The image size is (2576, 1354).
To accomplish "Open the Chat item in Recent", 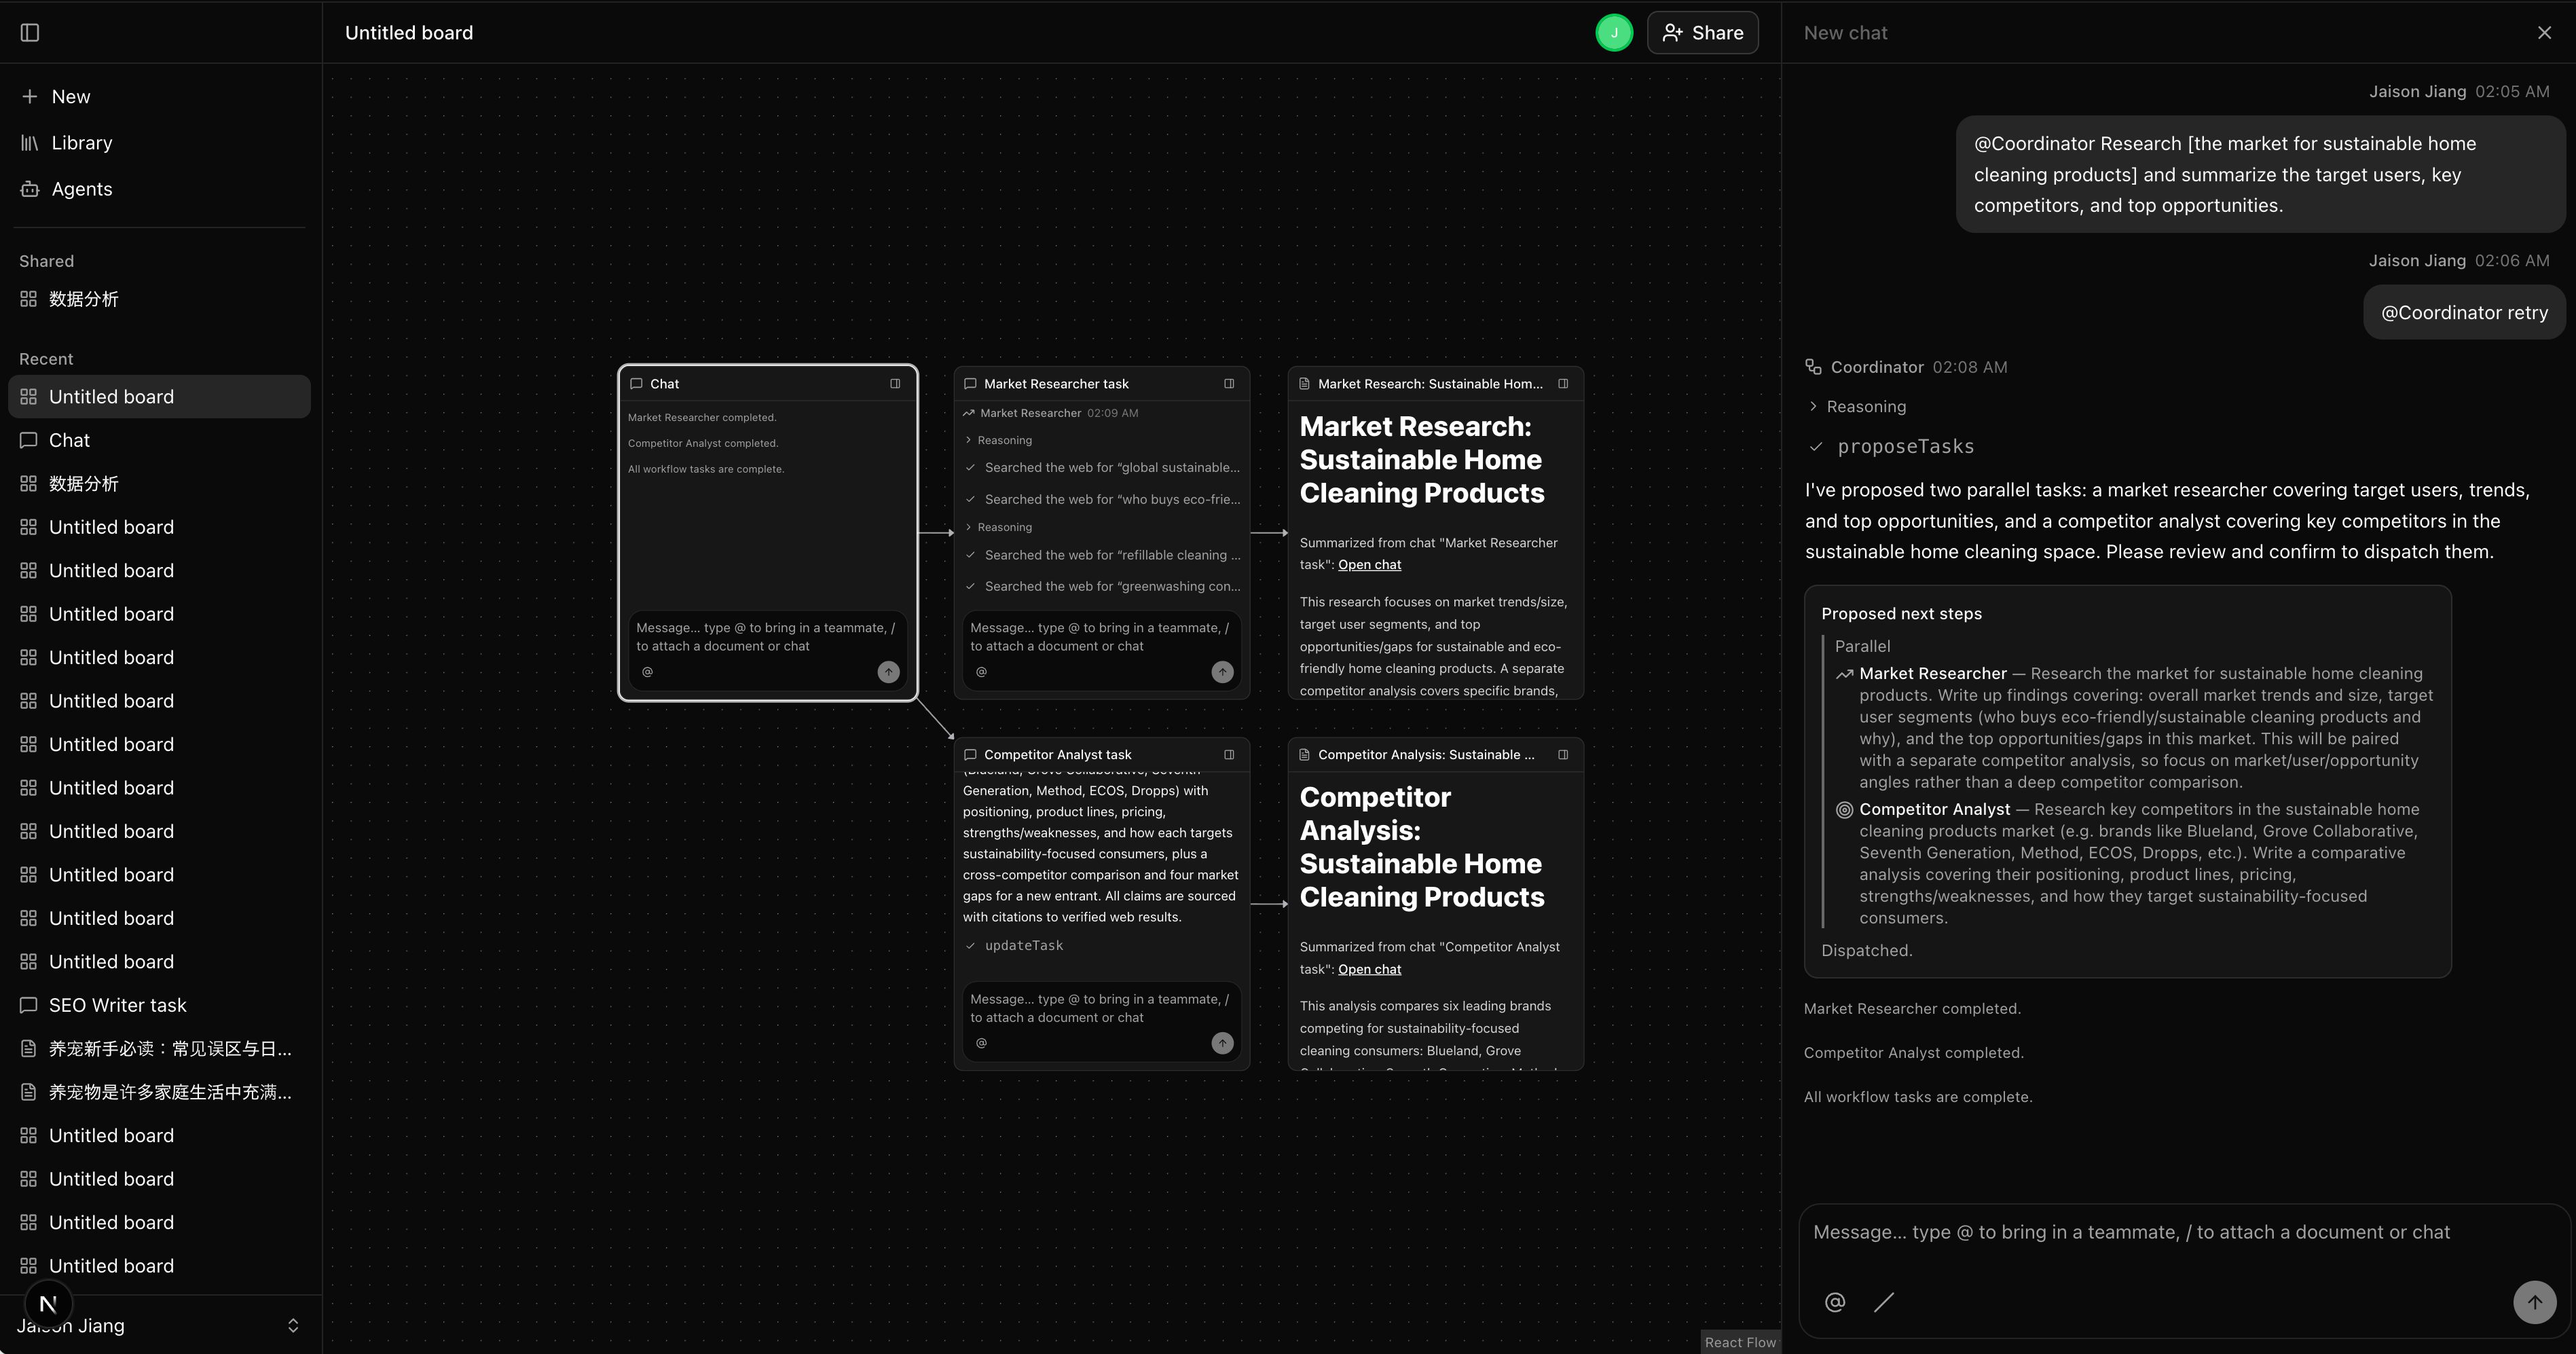I will point(160,440).
